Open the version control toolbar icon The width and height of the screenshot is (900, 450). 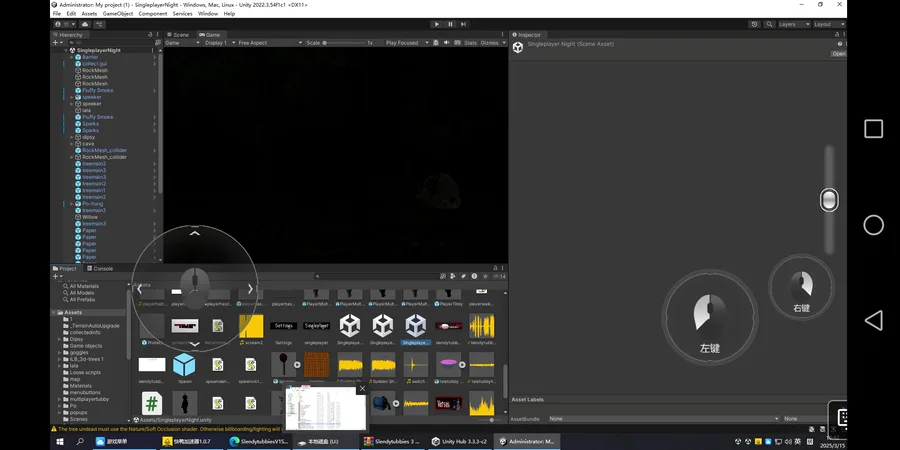(x=100, y=24)
